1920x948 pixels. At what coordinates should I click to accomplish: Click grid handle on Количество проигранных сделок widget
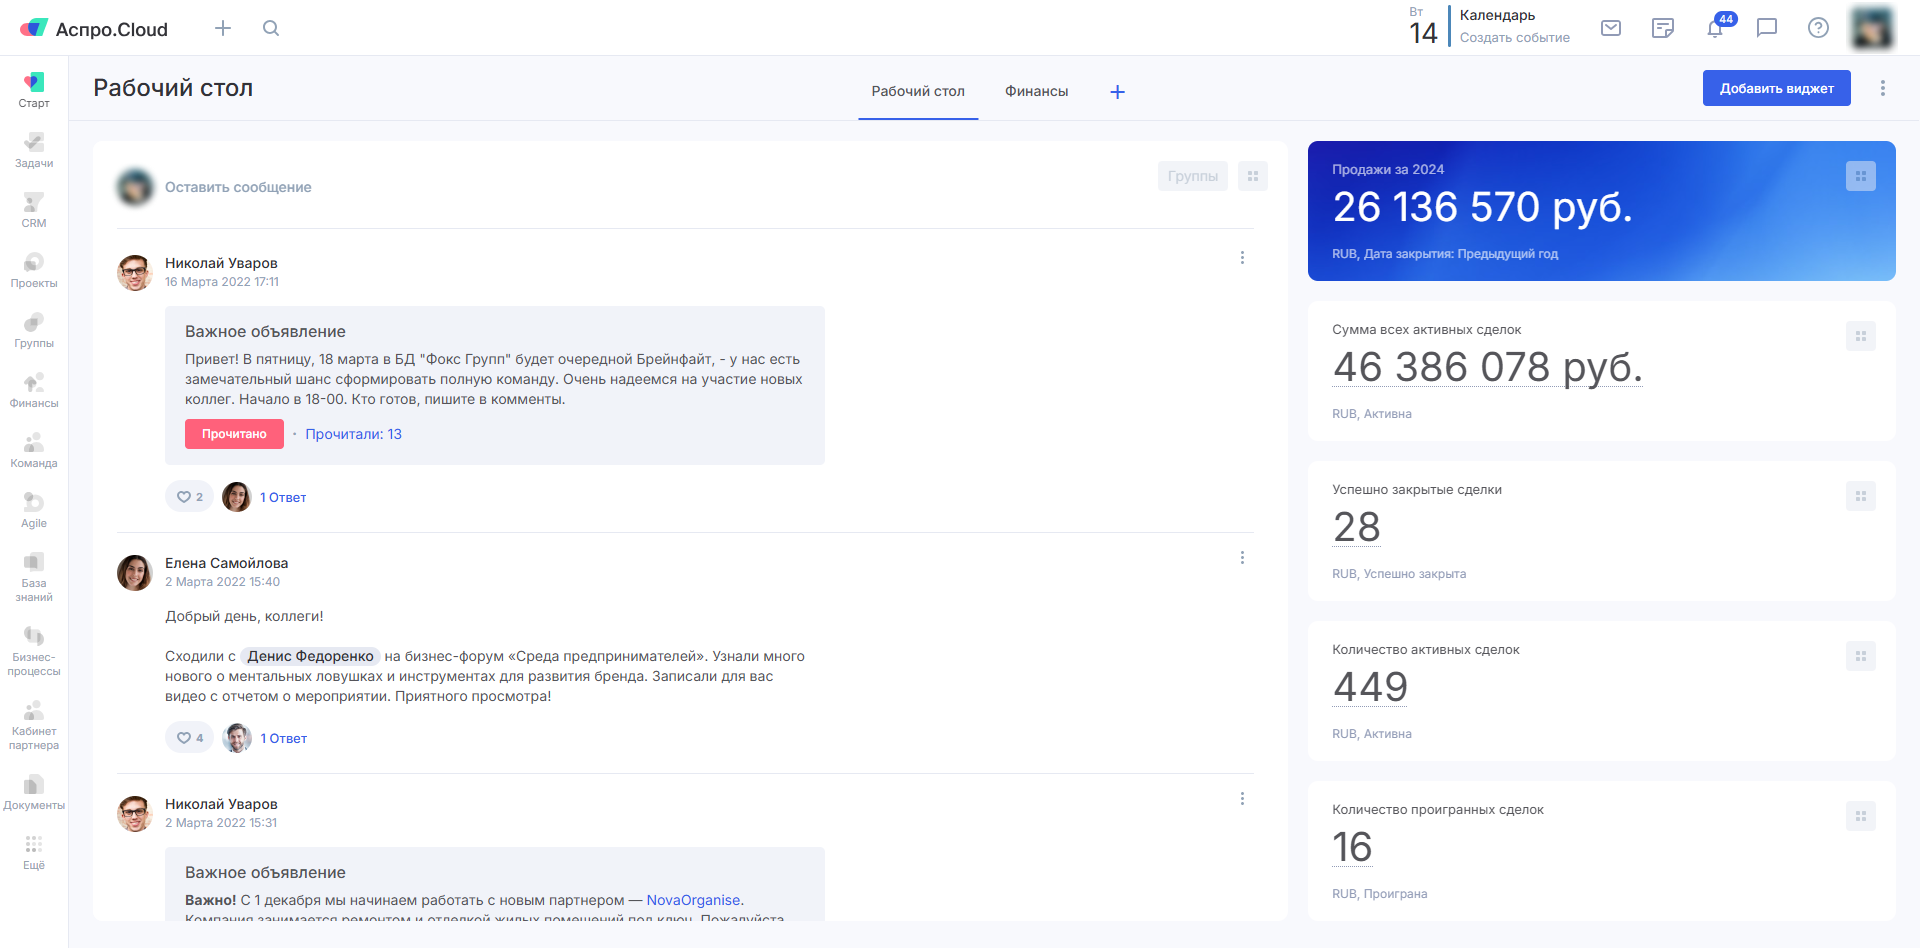(1861, 816)
